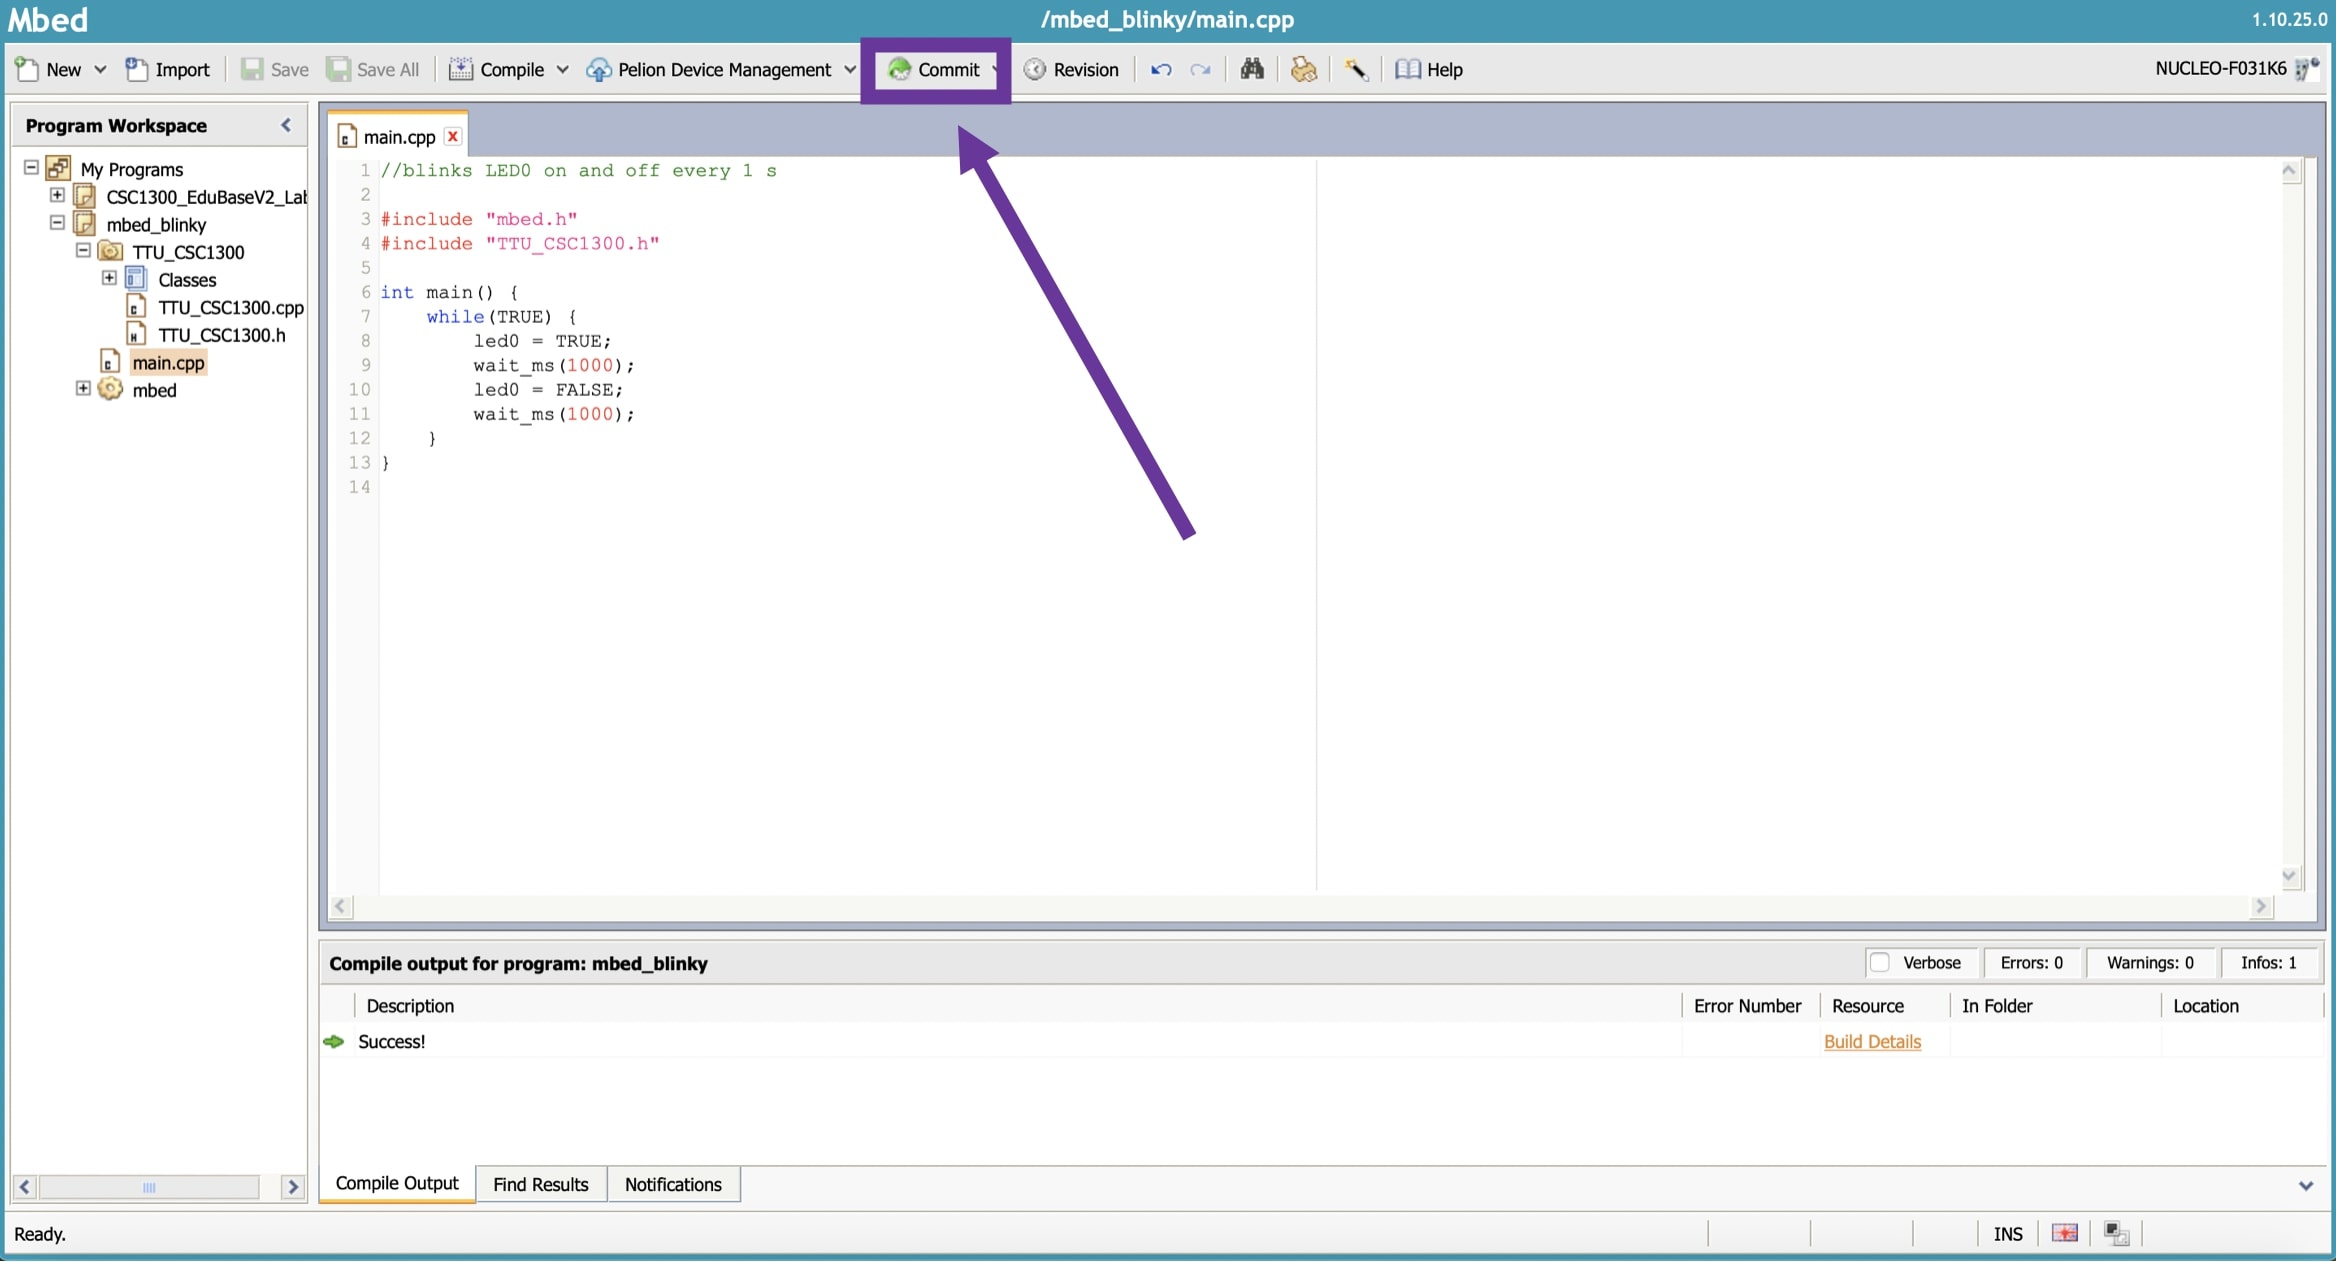
Task: Click the Undo arrow icon
Action: pos(1160,69)
